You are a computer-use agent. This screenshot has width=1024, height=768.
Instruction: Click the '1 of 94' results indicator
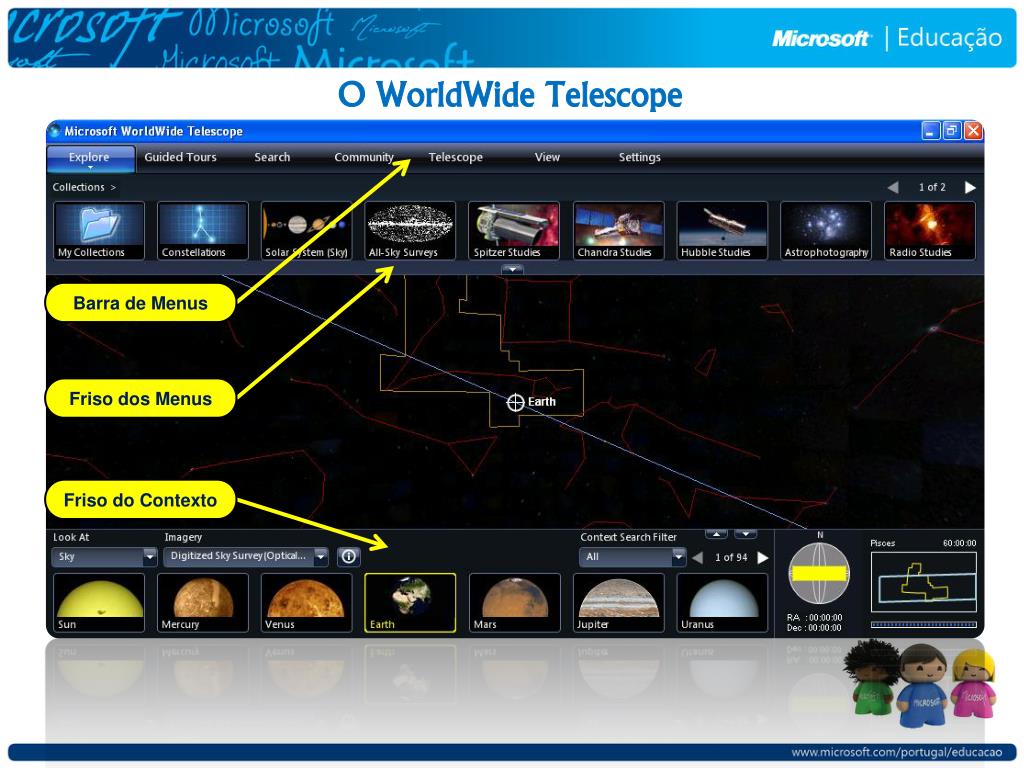[731, 558]
